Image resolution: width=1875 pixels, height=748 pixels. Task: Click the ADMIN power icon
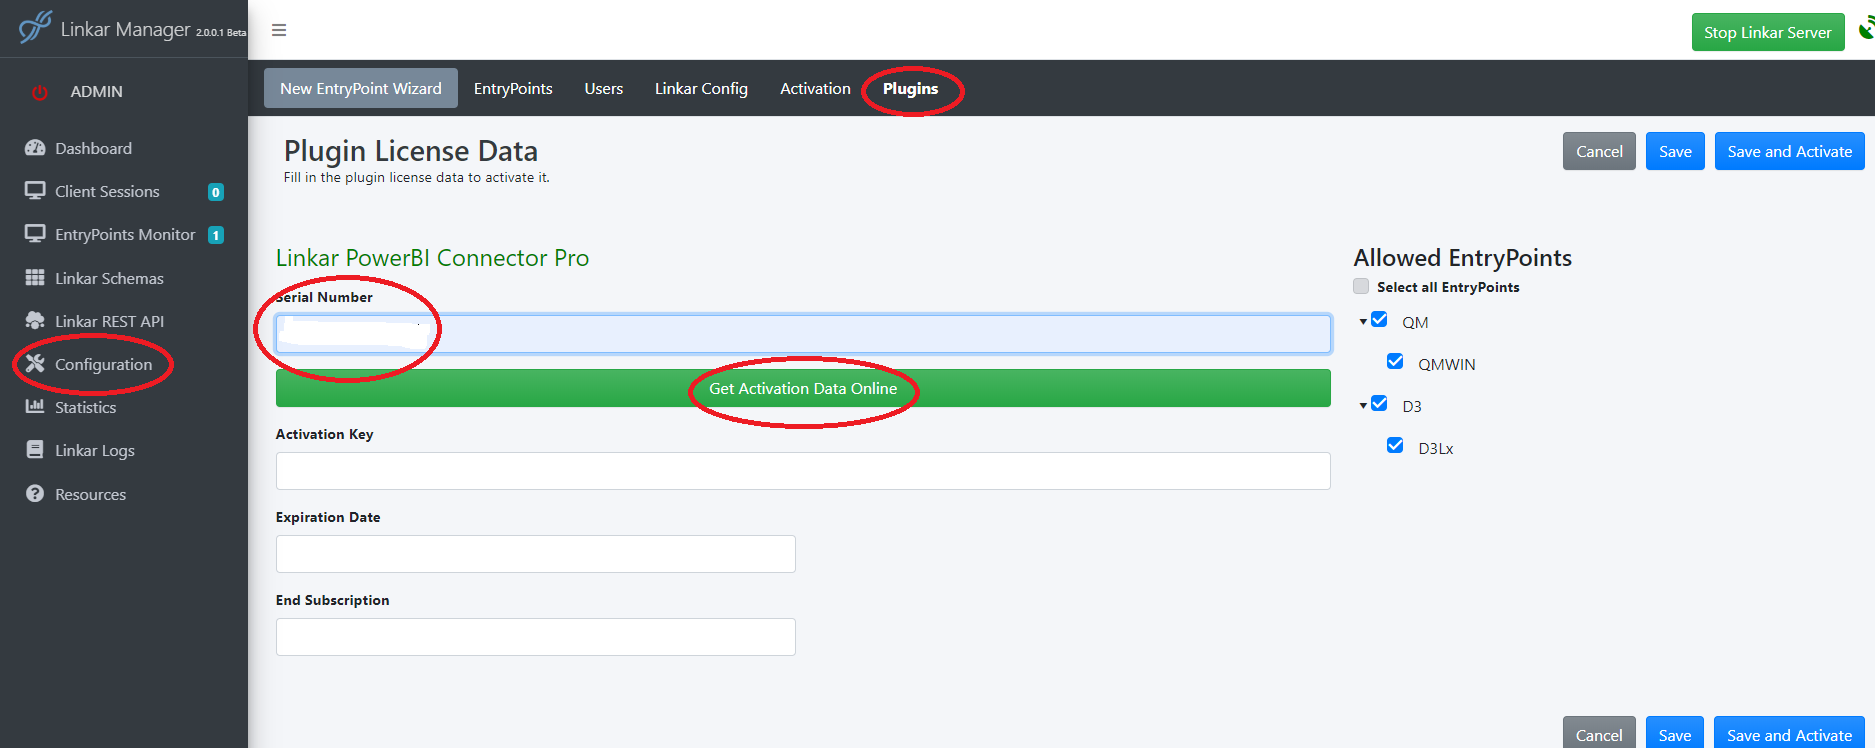point(40,92)
